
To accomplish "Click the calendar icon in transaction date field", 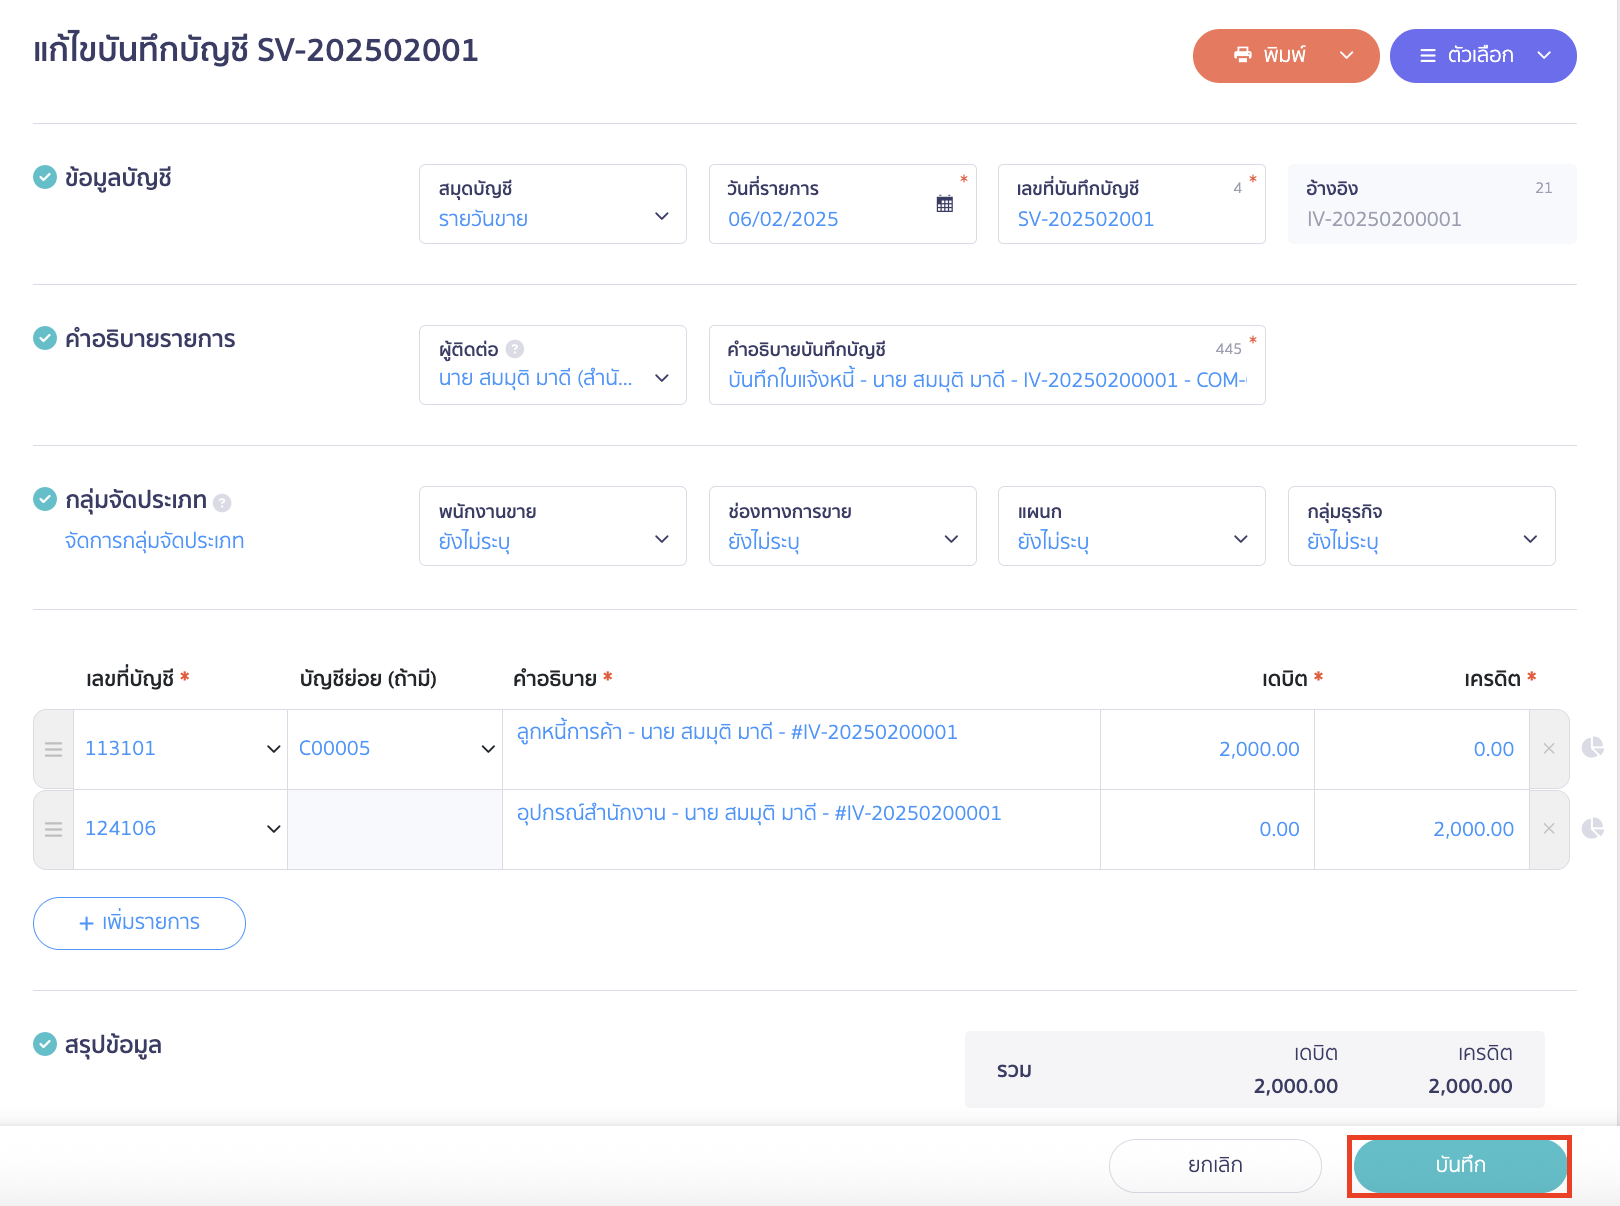I will tap(944, 204).
